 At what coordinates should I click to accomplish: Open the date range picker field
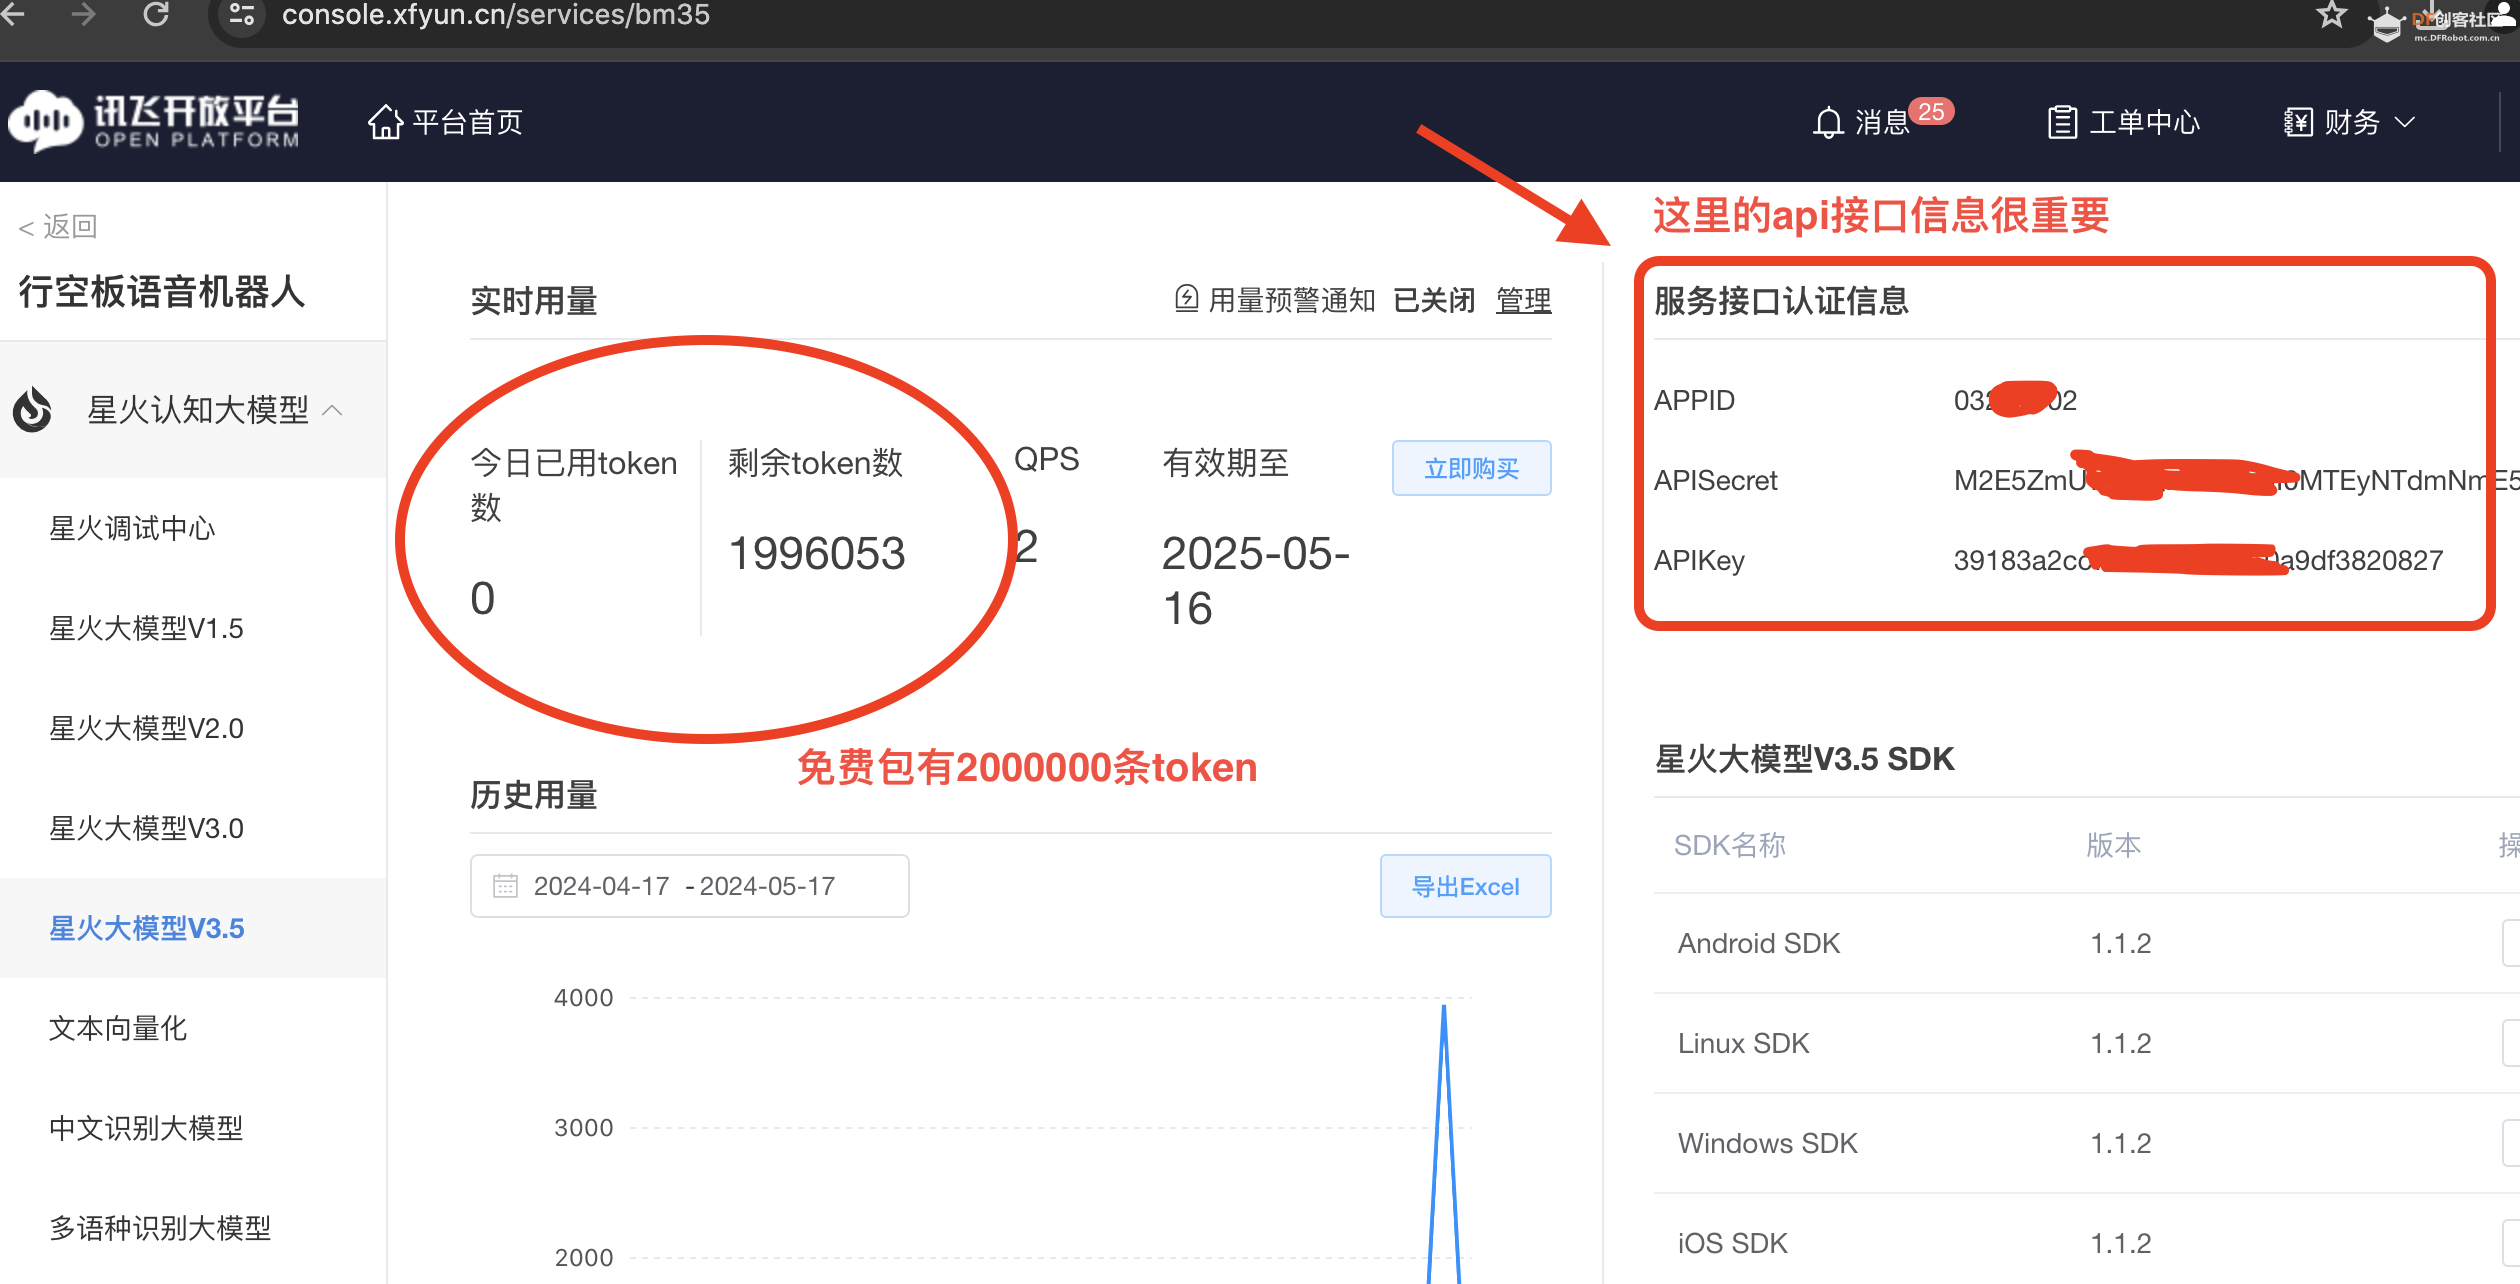click(x=689, y=886)
